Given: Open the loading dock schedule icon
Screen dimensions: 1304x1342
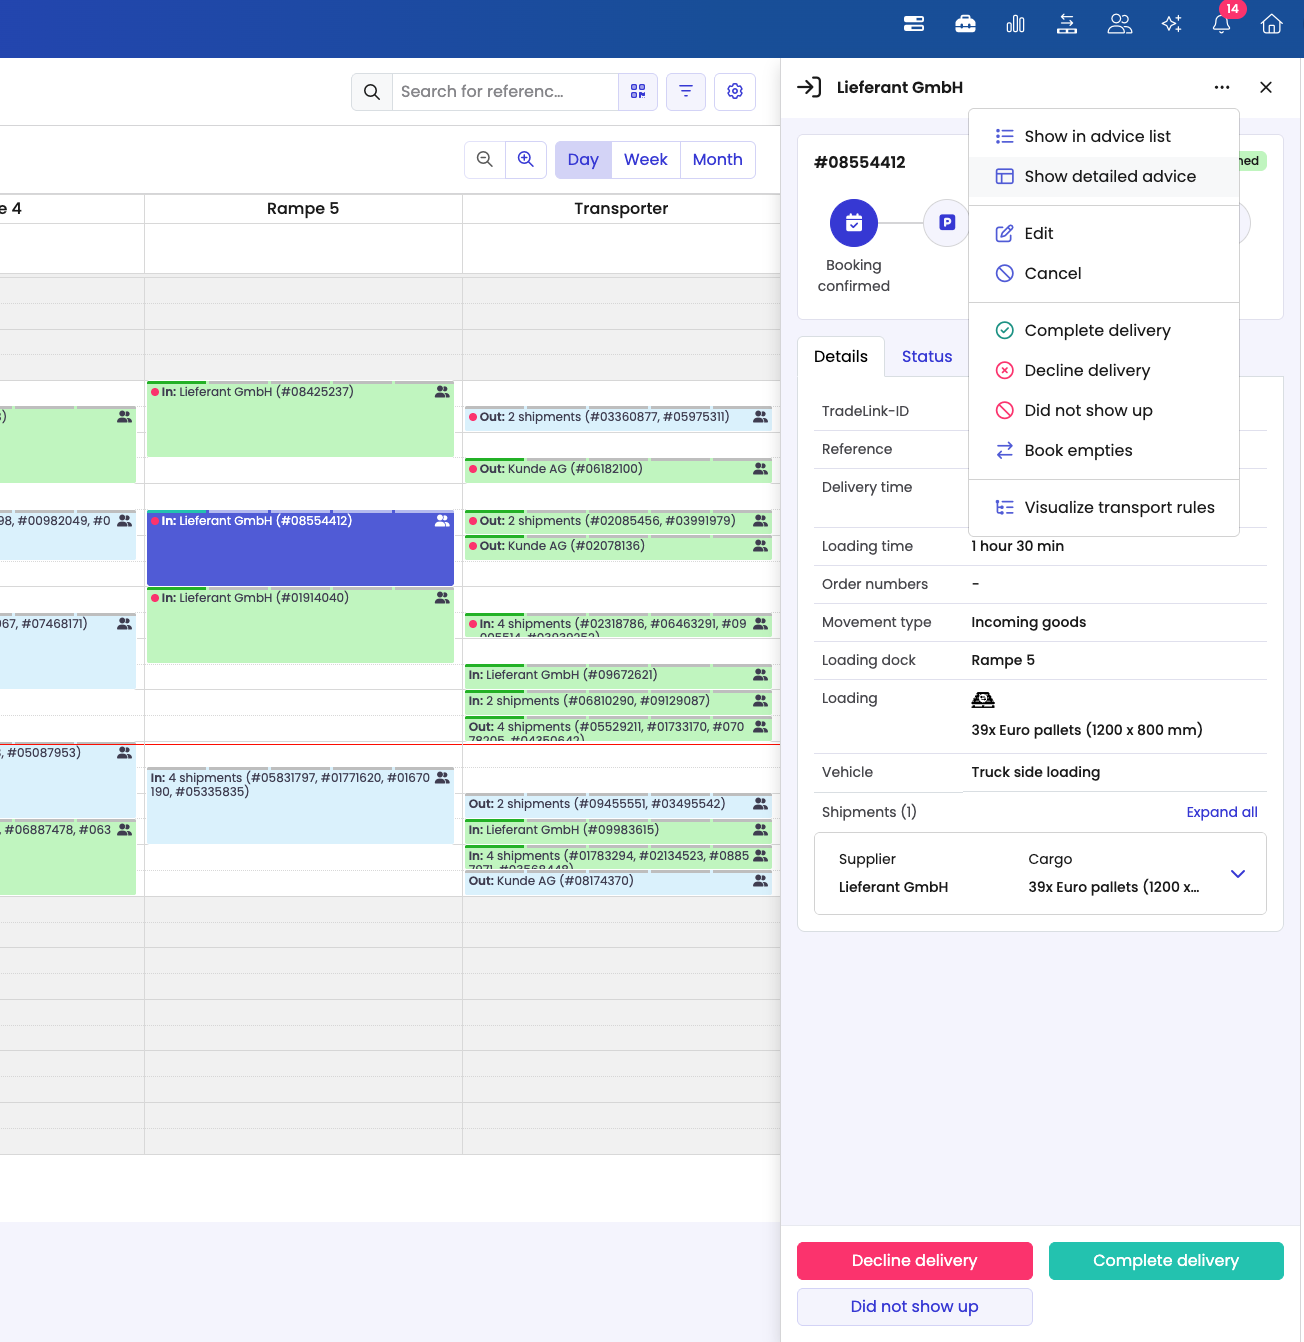Looking at the screenshot, I should 1067,24.
